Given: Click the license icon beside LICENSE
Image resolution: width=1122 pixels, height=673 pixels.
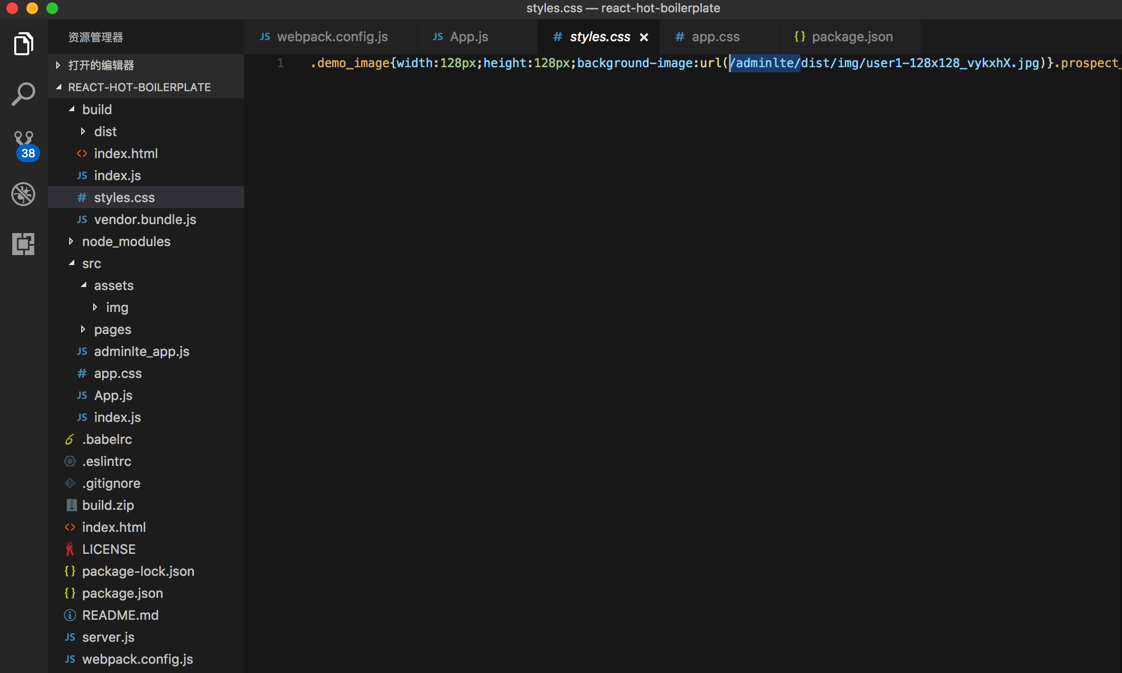Looking at the screenshot, I should coord(70,549).
